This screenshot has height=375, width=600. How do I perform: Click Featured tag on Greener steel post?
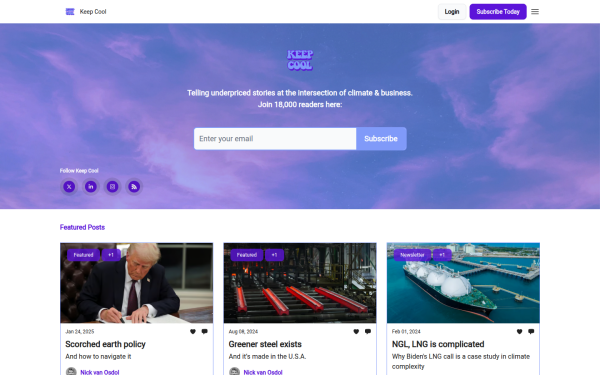(x=247, y=255)
